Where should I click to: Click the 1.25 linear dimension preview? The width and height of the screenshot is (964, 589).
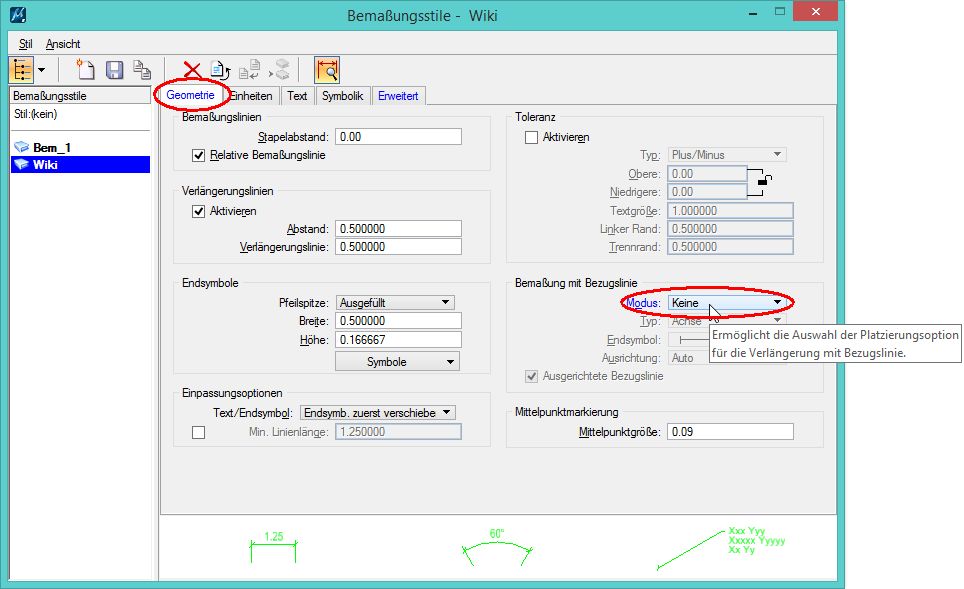(274, 547)
